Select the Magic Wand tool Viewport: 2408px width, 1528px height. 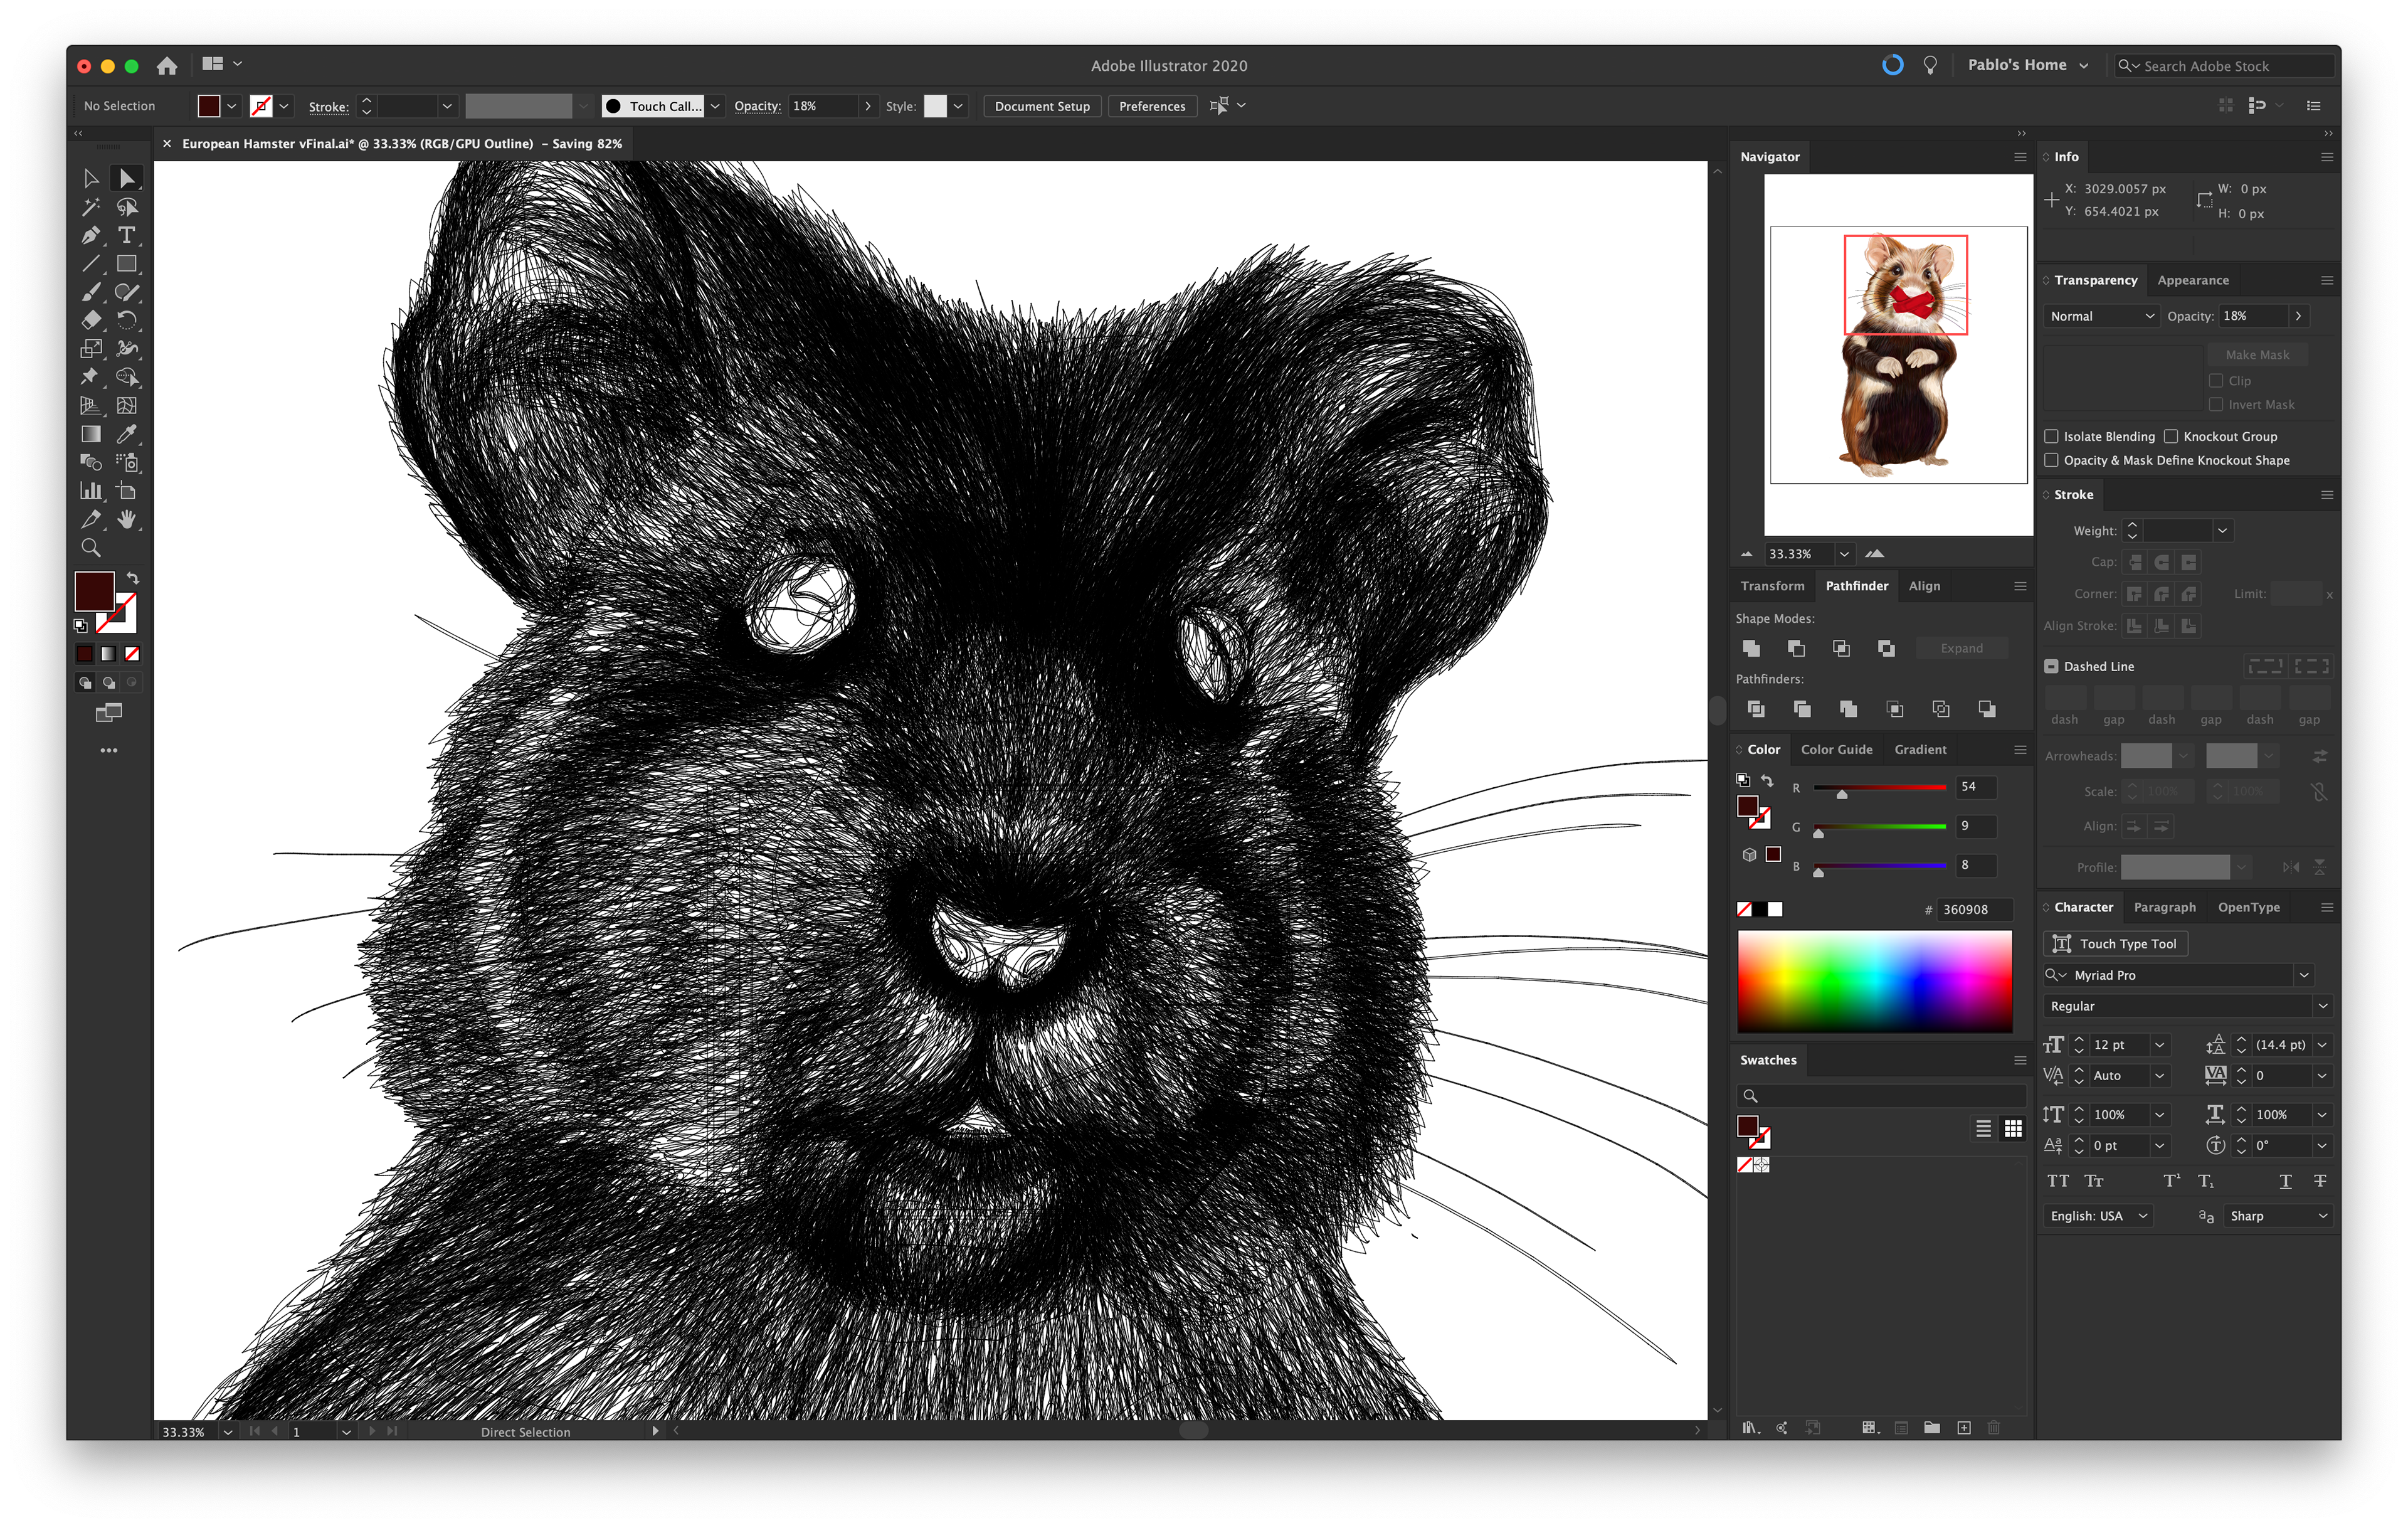(91, 207)
